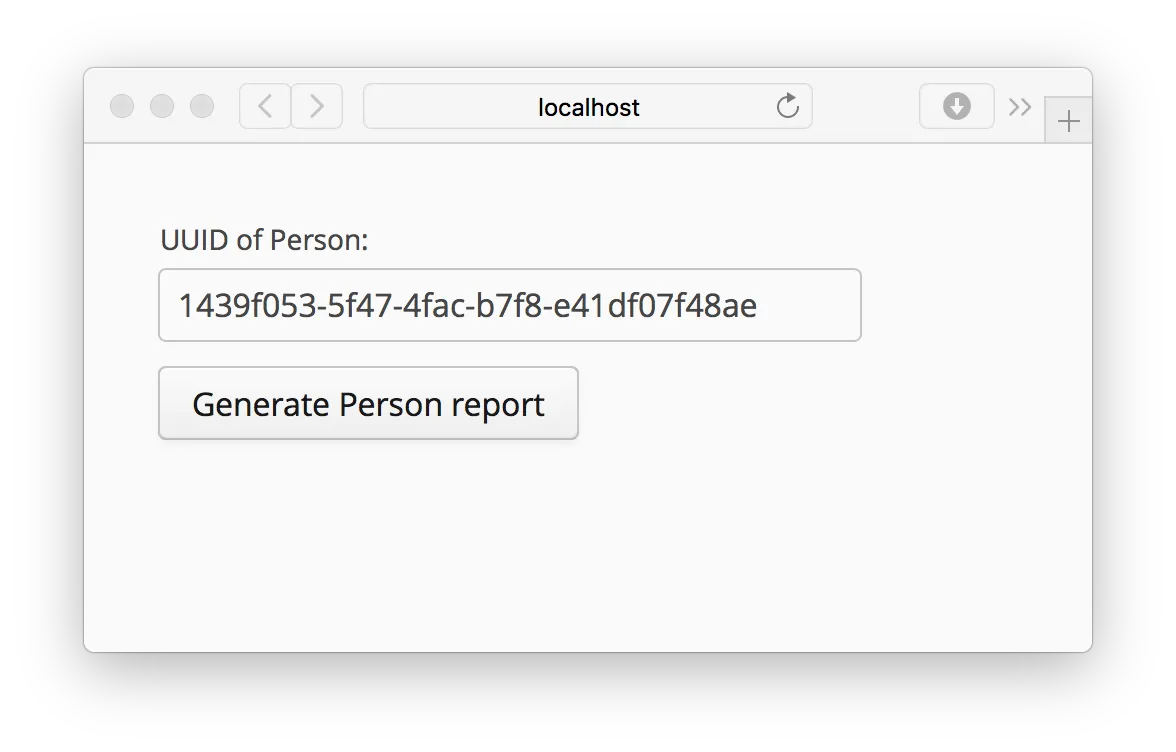Go back with the back arrow
Screen dimensions: 1176x752
pyautogui.click(x=265, y=106)
